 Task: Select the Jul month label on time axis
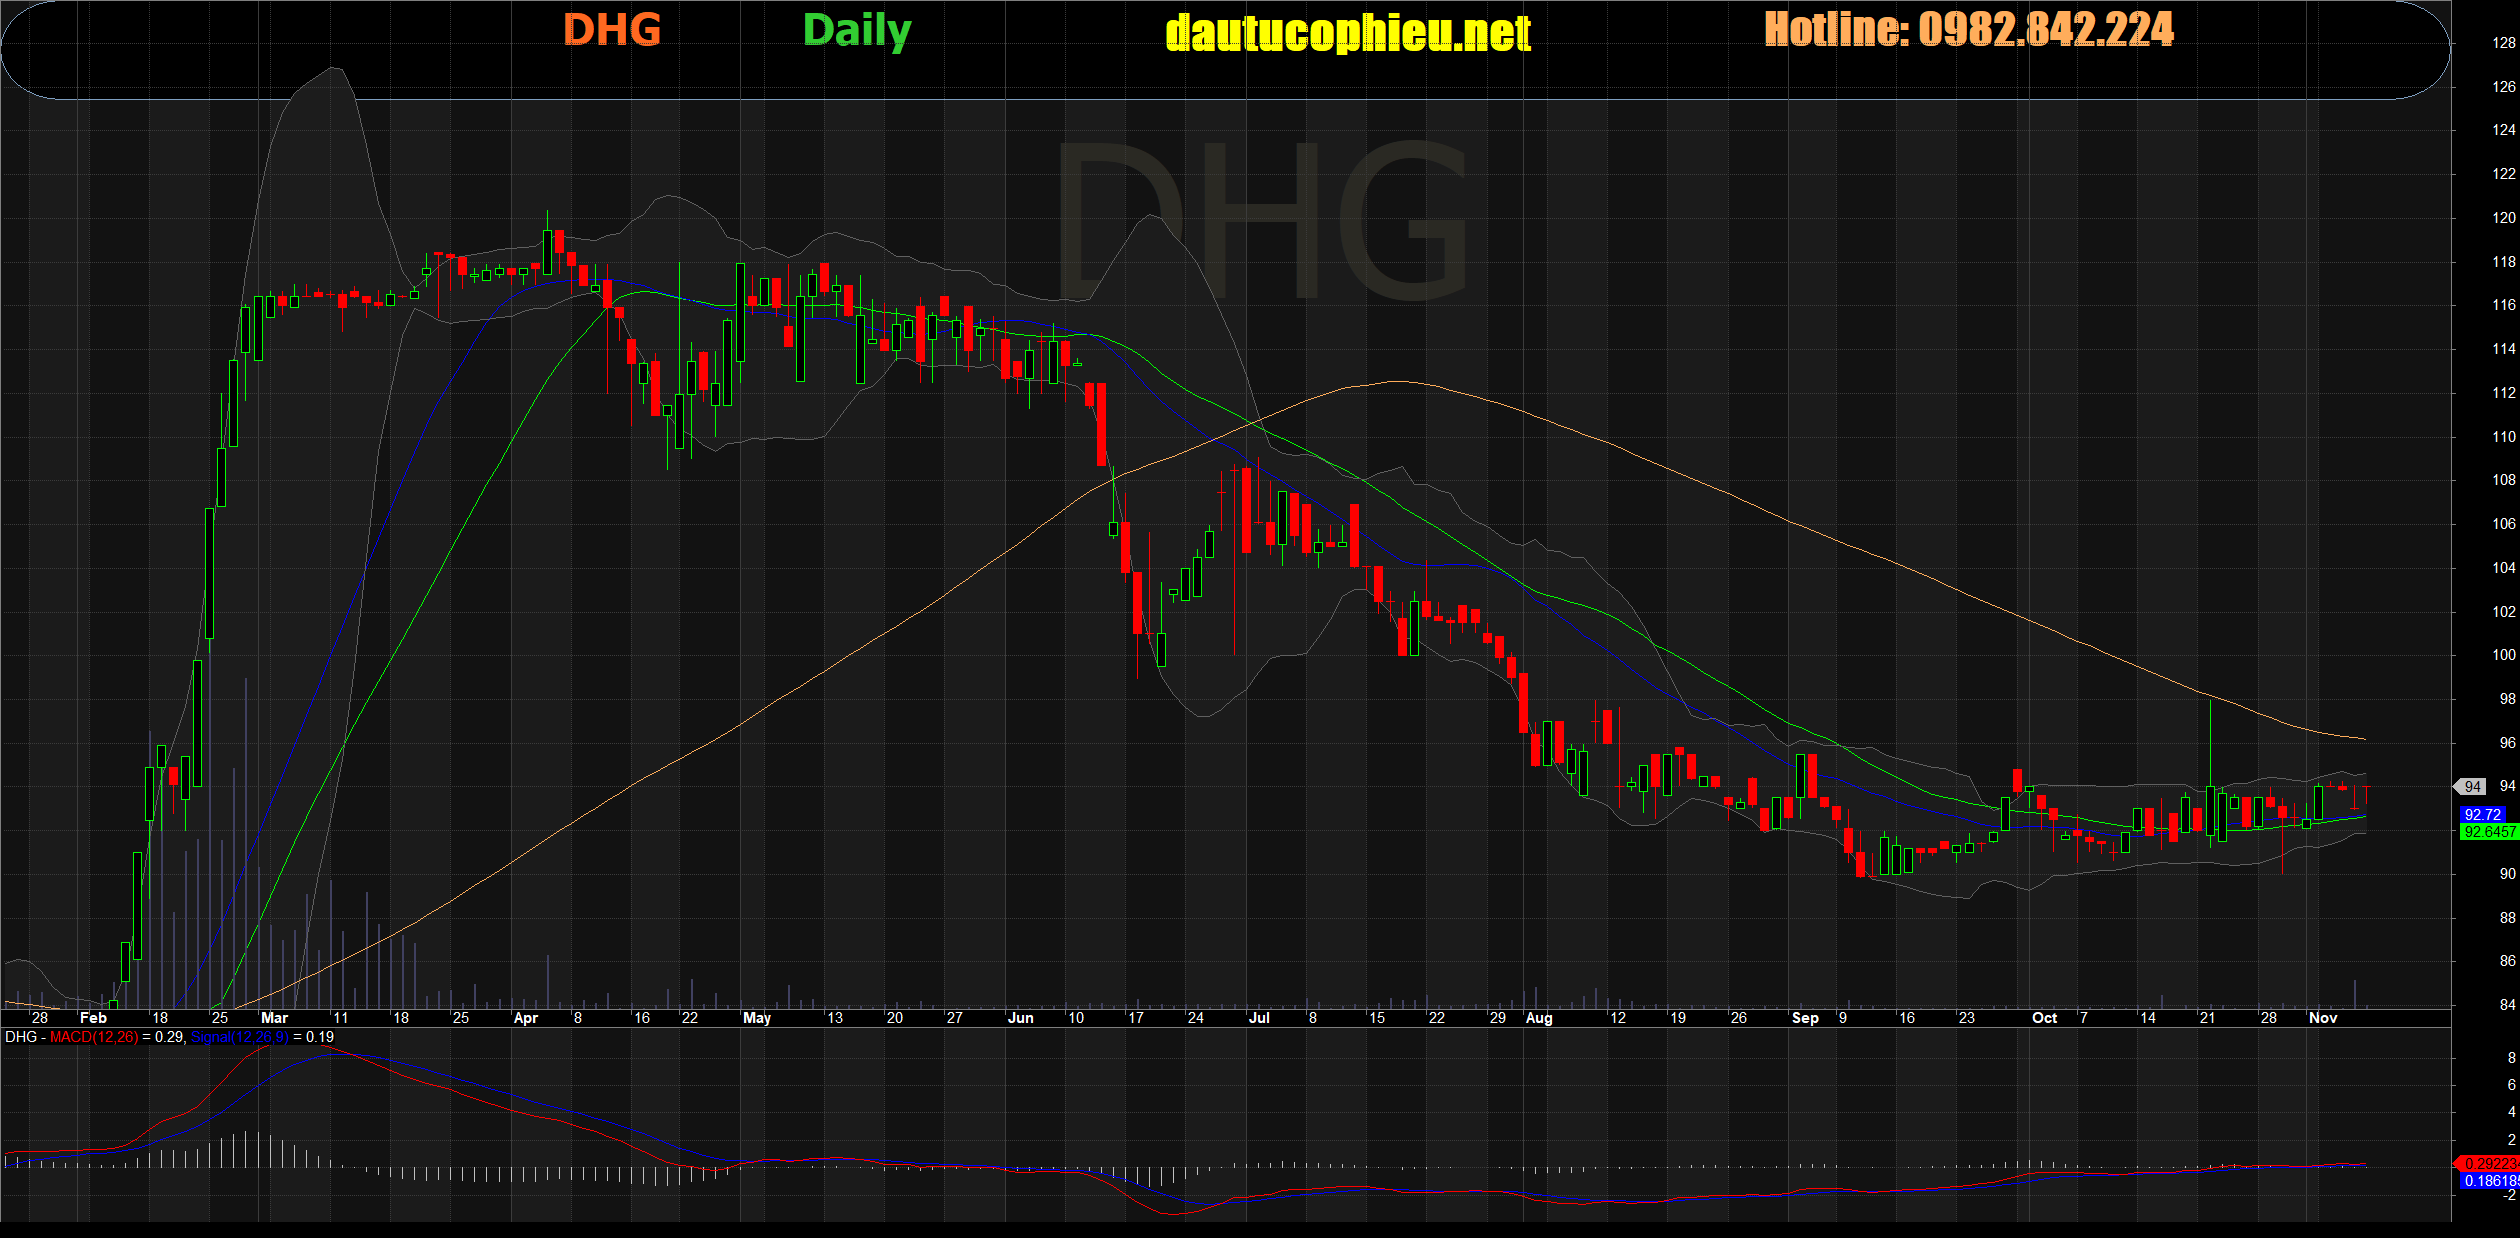pyautogui.click(x=1259, y=1018)
